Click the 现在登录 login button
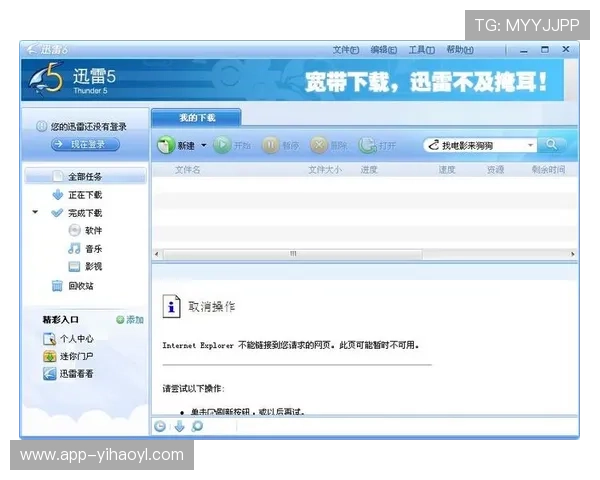The image size is (600, 480). tap(85, 144)
